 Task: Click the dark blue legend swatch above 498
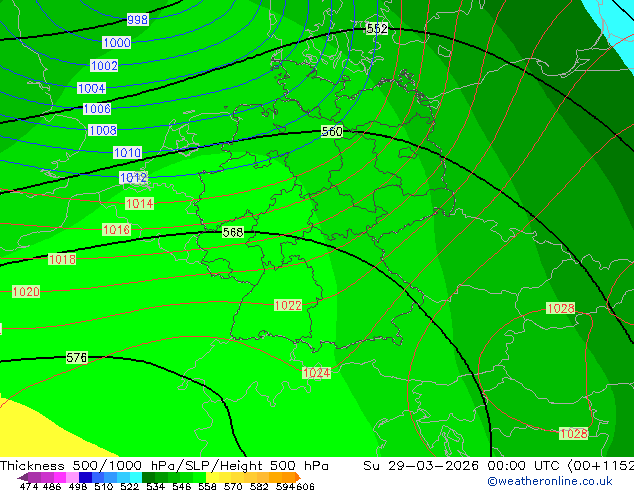85,477
